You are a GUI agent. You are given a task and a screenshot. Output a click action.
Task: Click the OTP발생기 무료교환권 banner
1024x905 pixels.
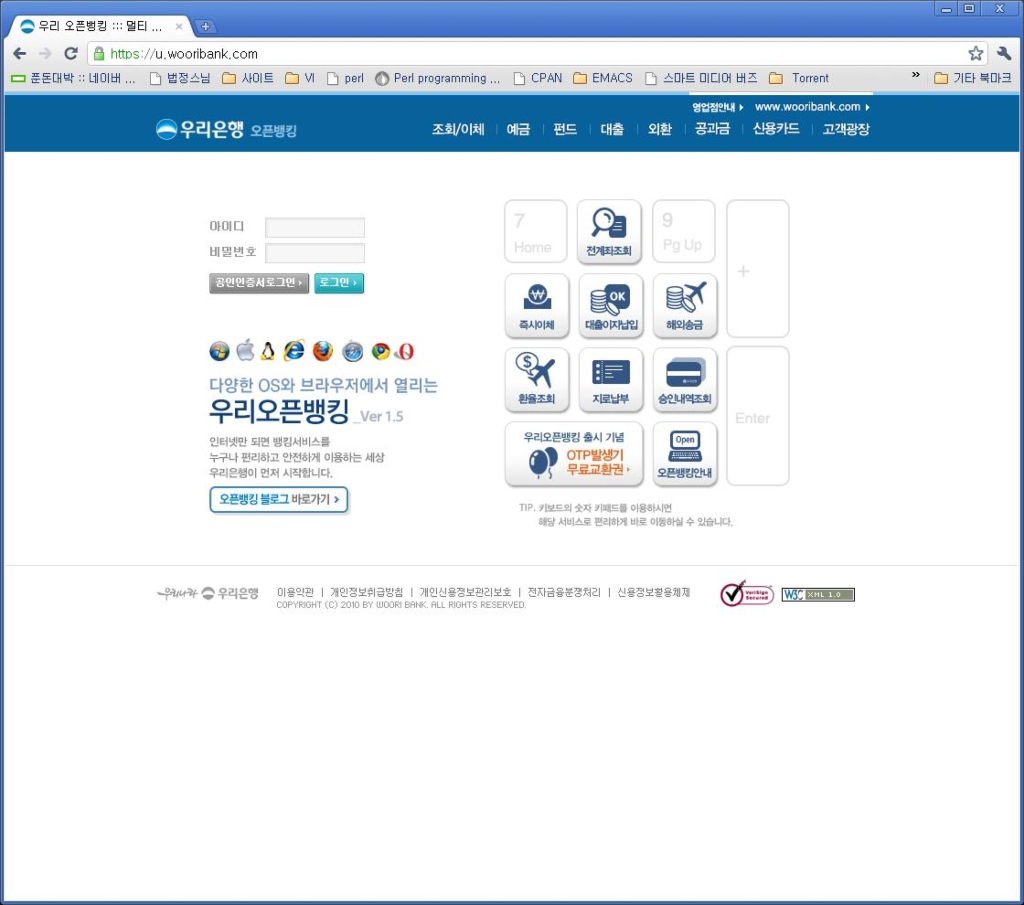574,454
